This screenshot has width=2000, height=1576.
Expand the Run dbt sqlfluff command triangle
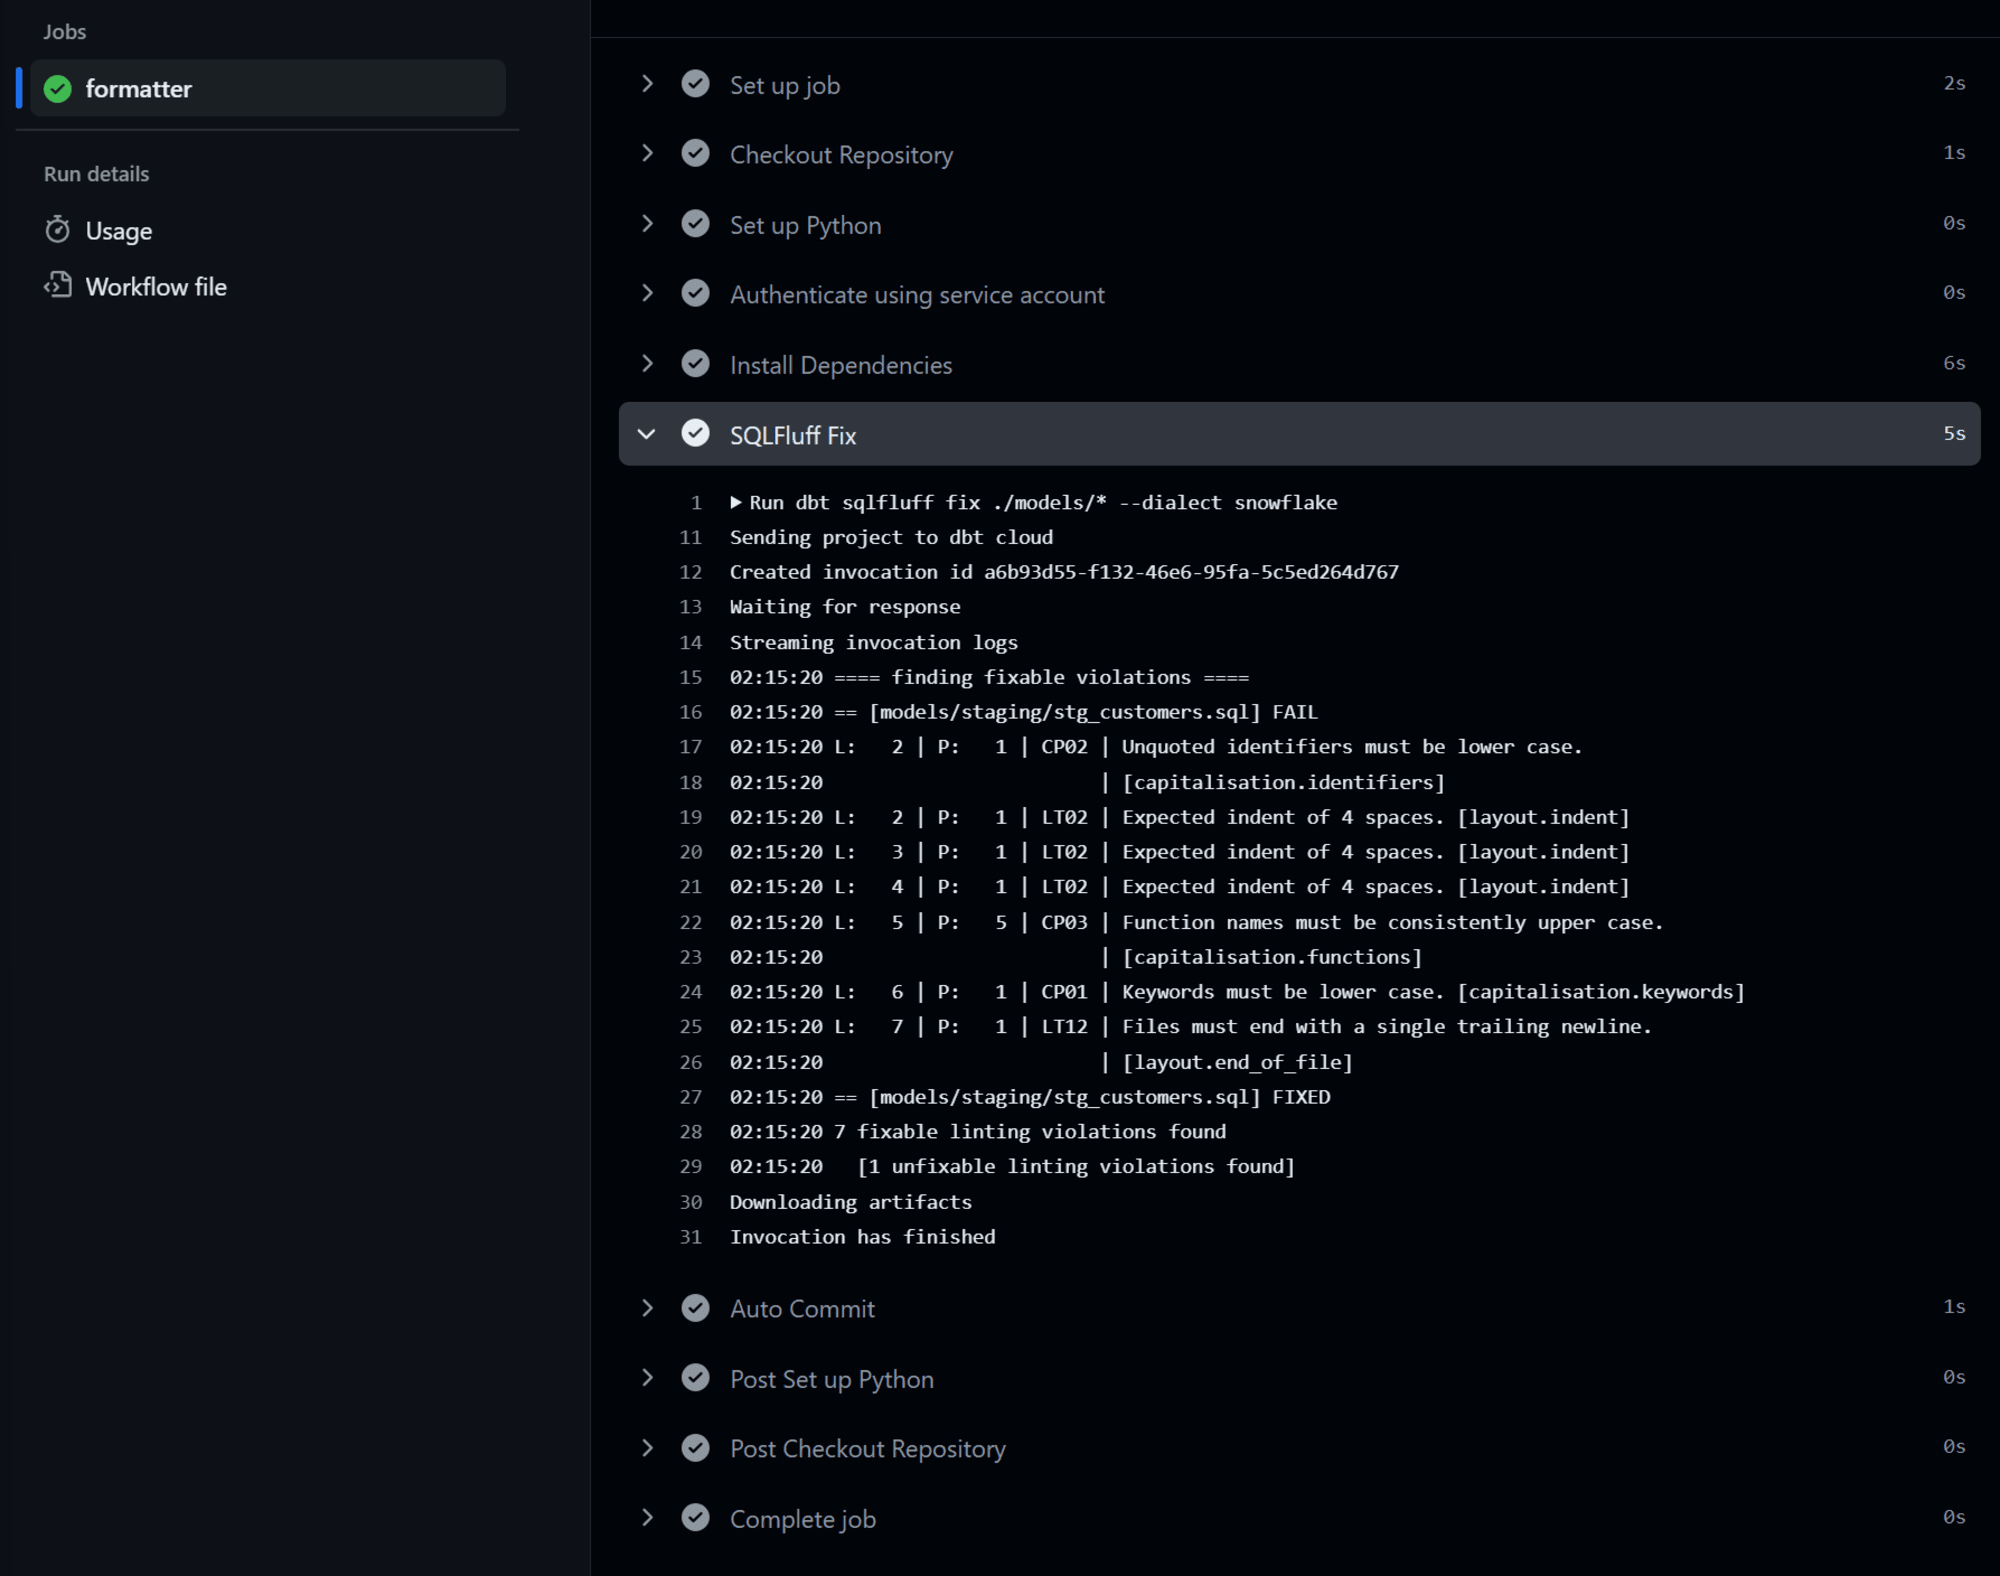[x=736, y=502]
